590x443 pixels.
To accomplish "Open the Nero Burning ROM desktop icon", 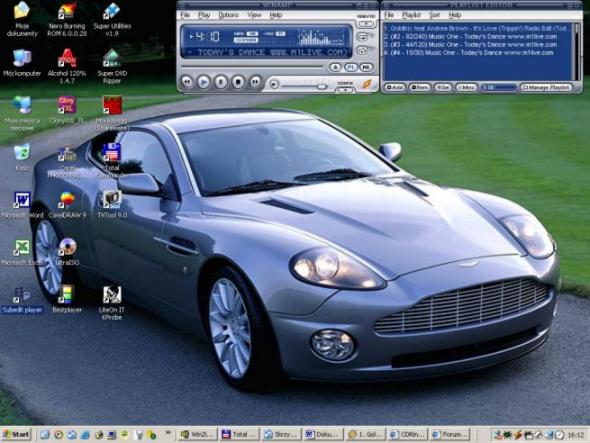I will click(67, 20).
